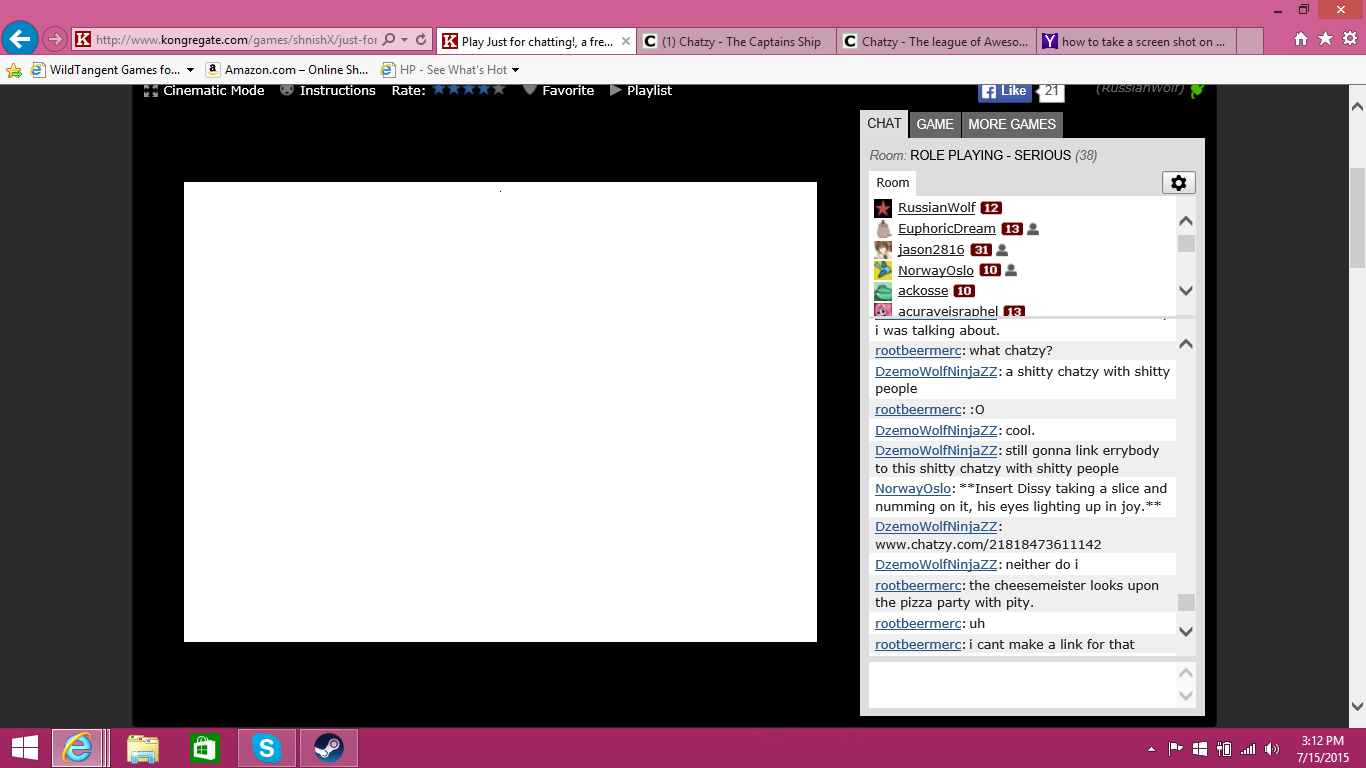Rate the game with the first star
This screenshot has width=1366, height=768.
(x=439, y=89)
